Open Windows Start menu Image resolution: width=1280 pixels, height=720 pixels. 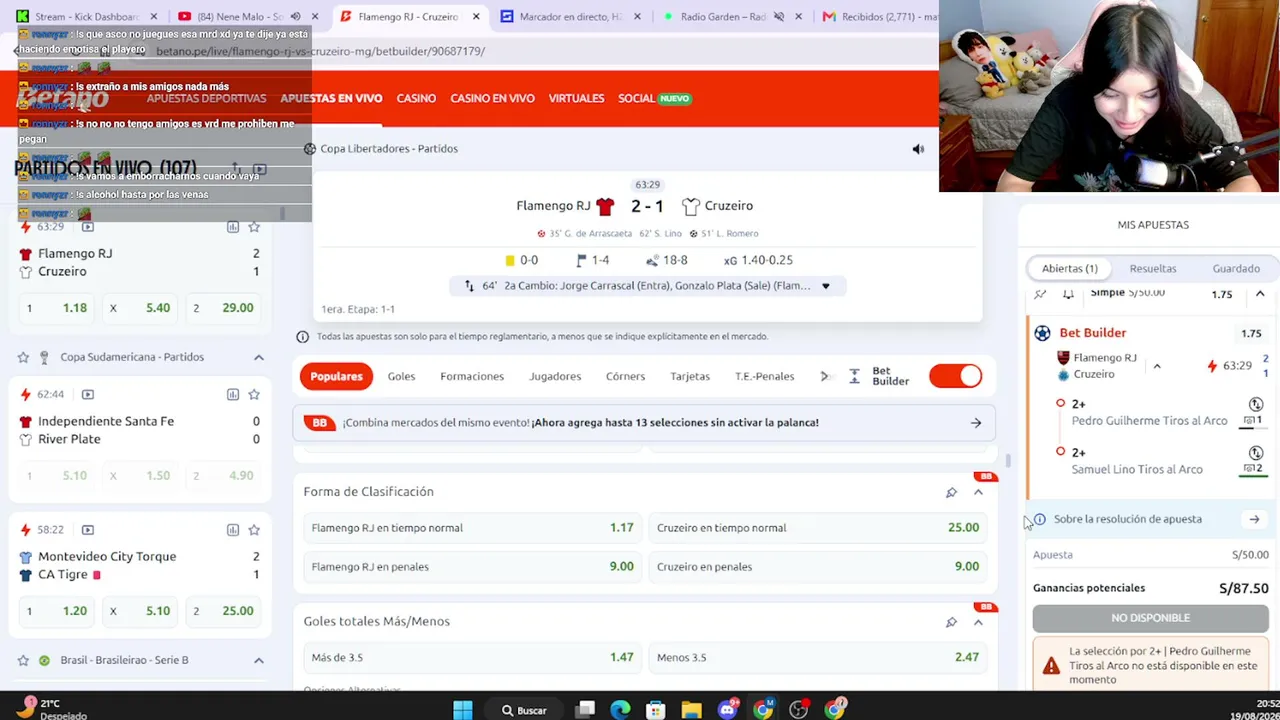[x=462, y=710]
